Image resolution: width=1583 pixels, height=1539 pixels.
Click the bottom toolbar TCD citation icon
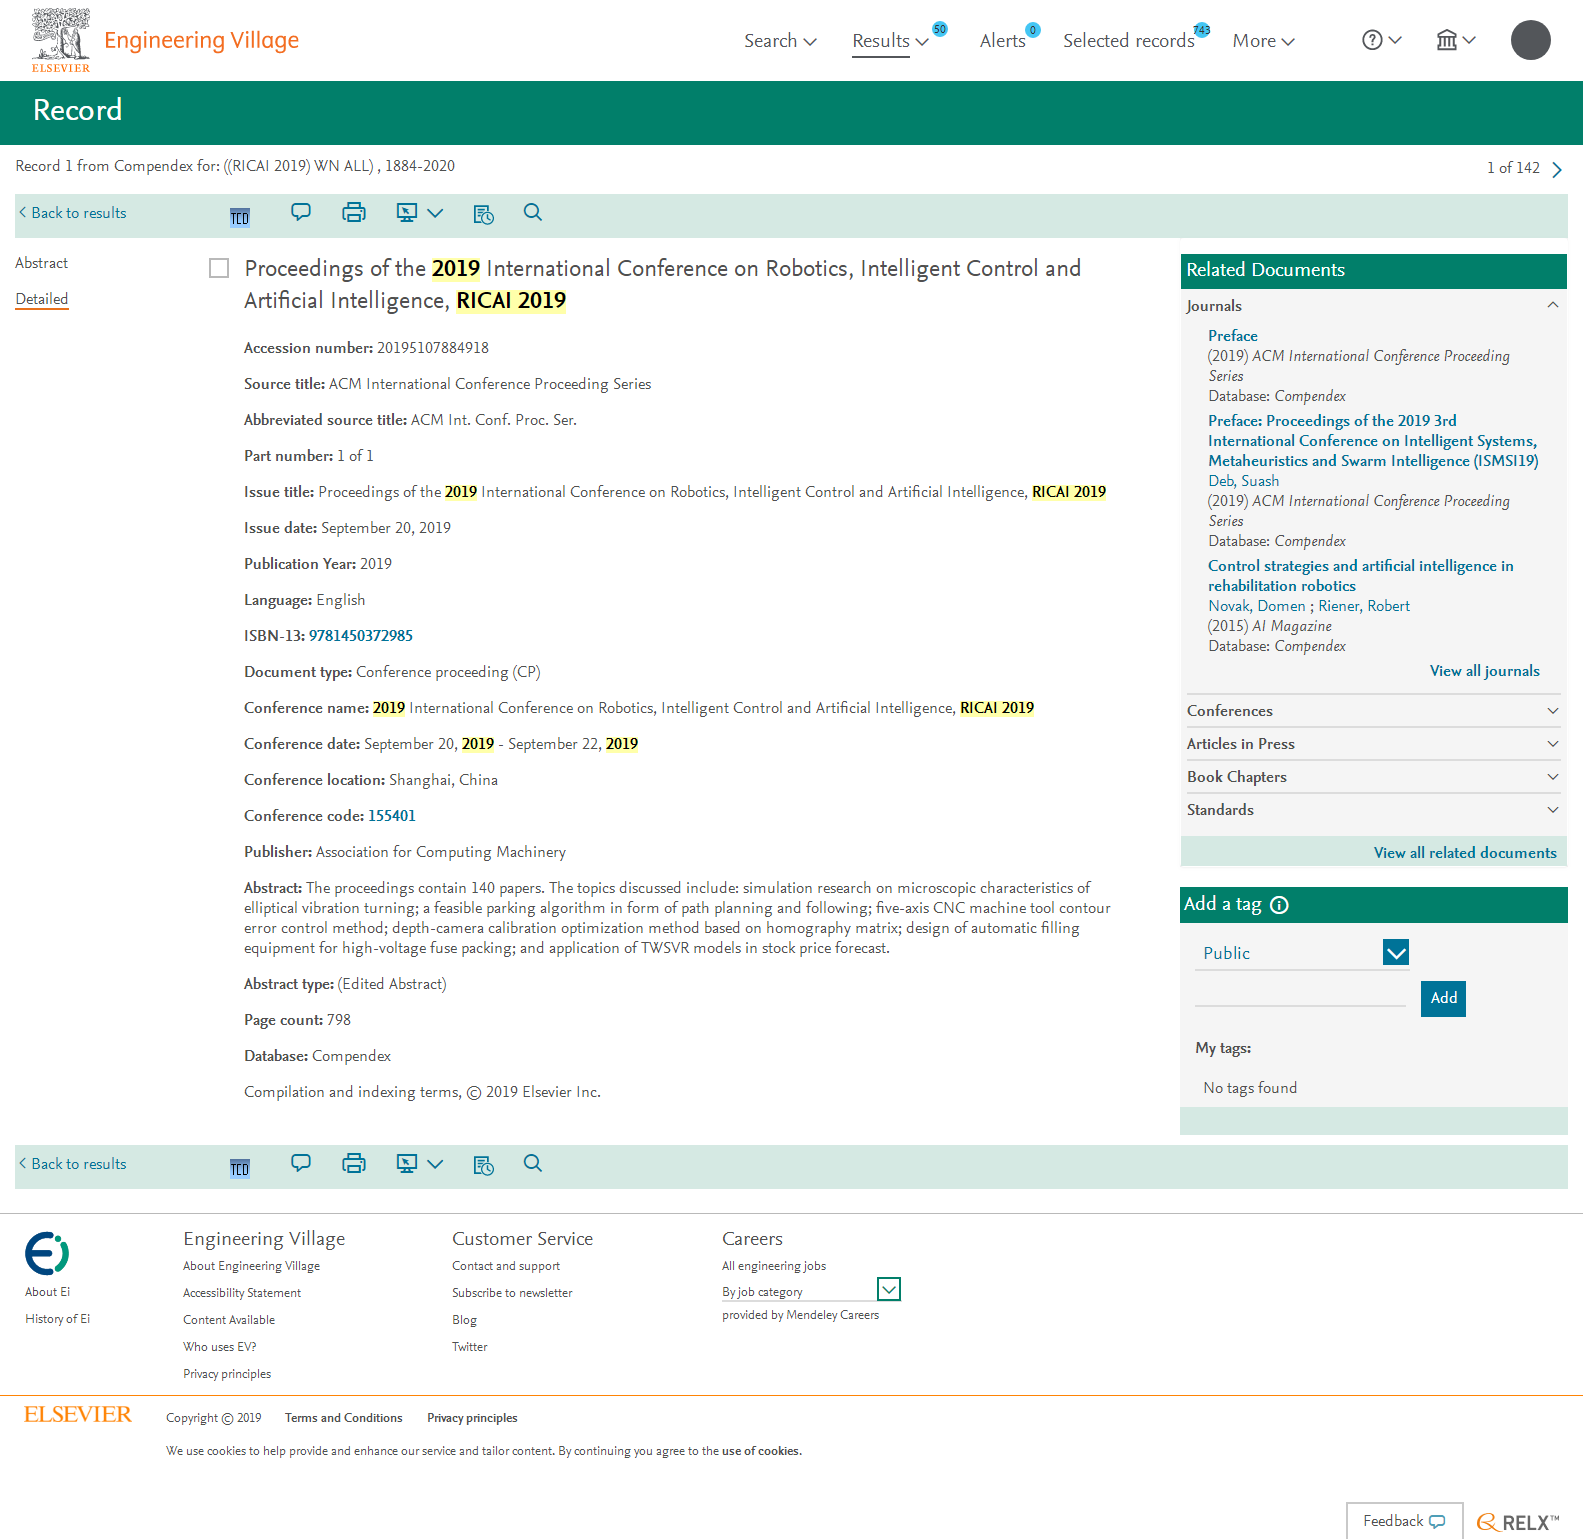pyautogui.click(x=240, y=1168)
